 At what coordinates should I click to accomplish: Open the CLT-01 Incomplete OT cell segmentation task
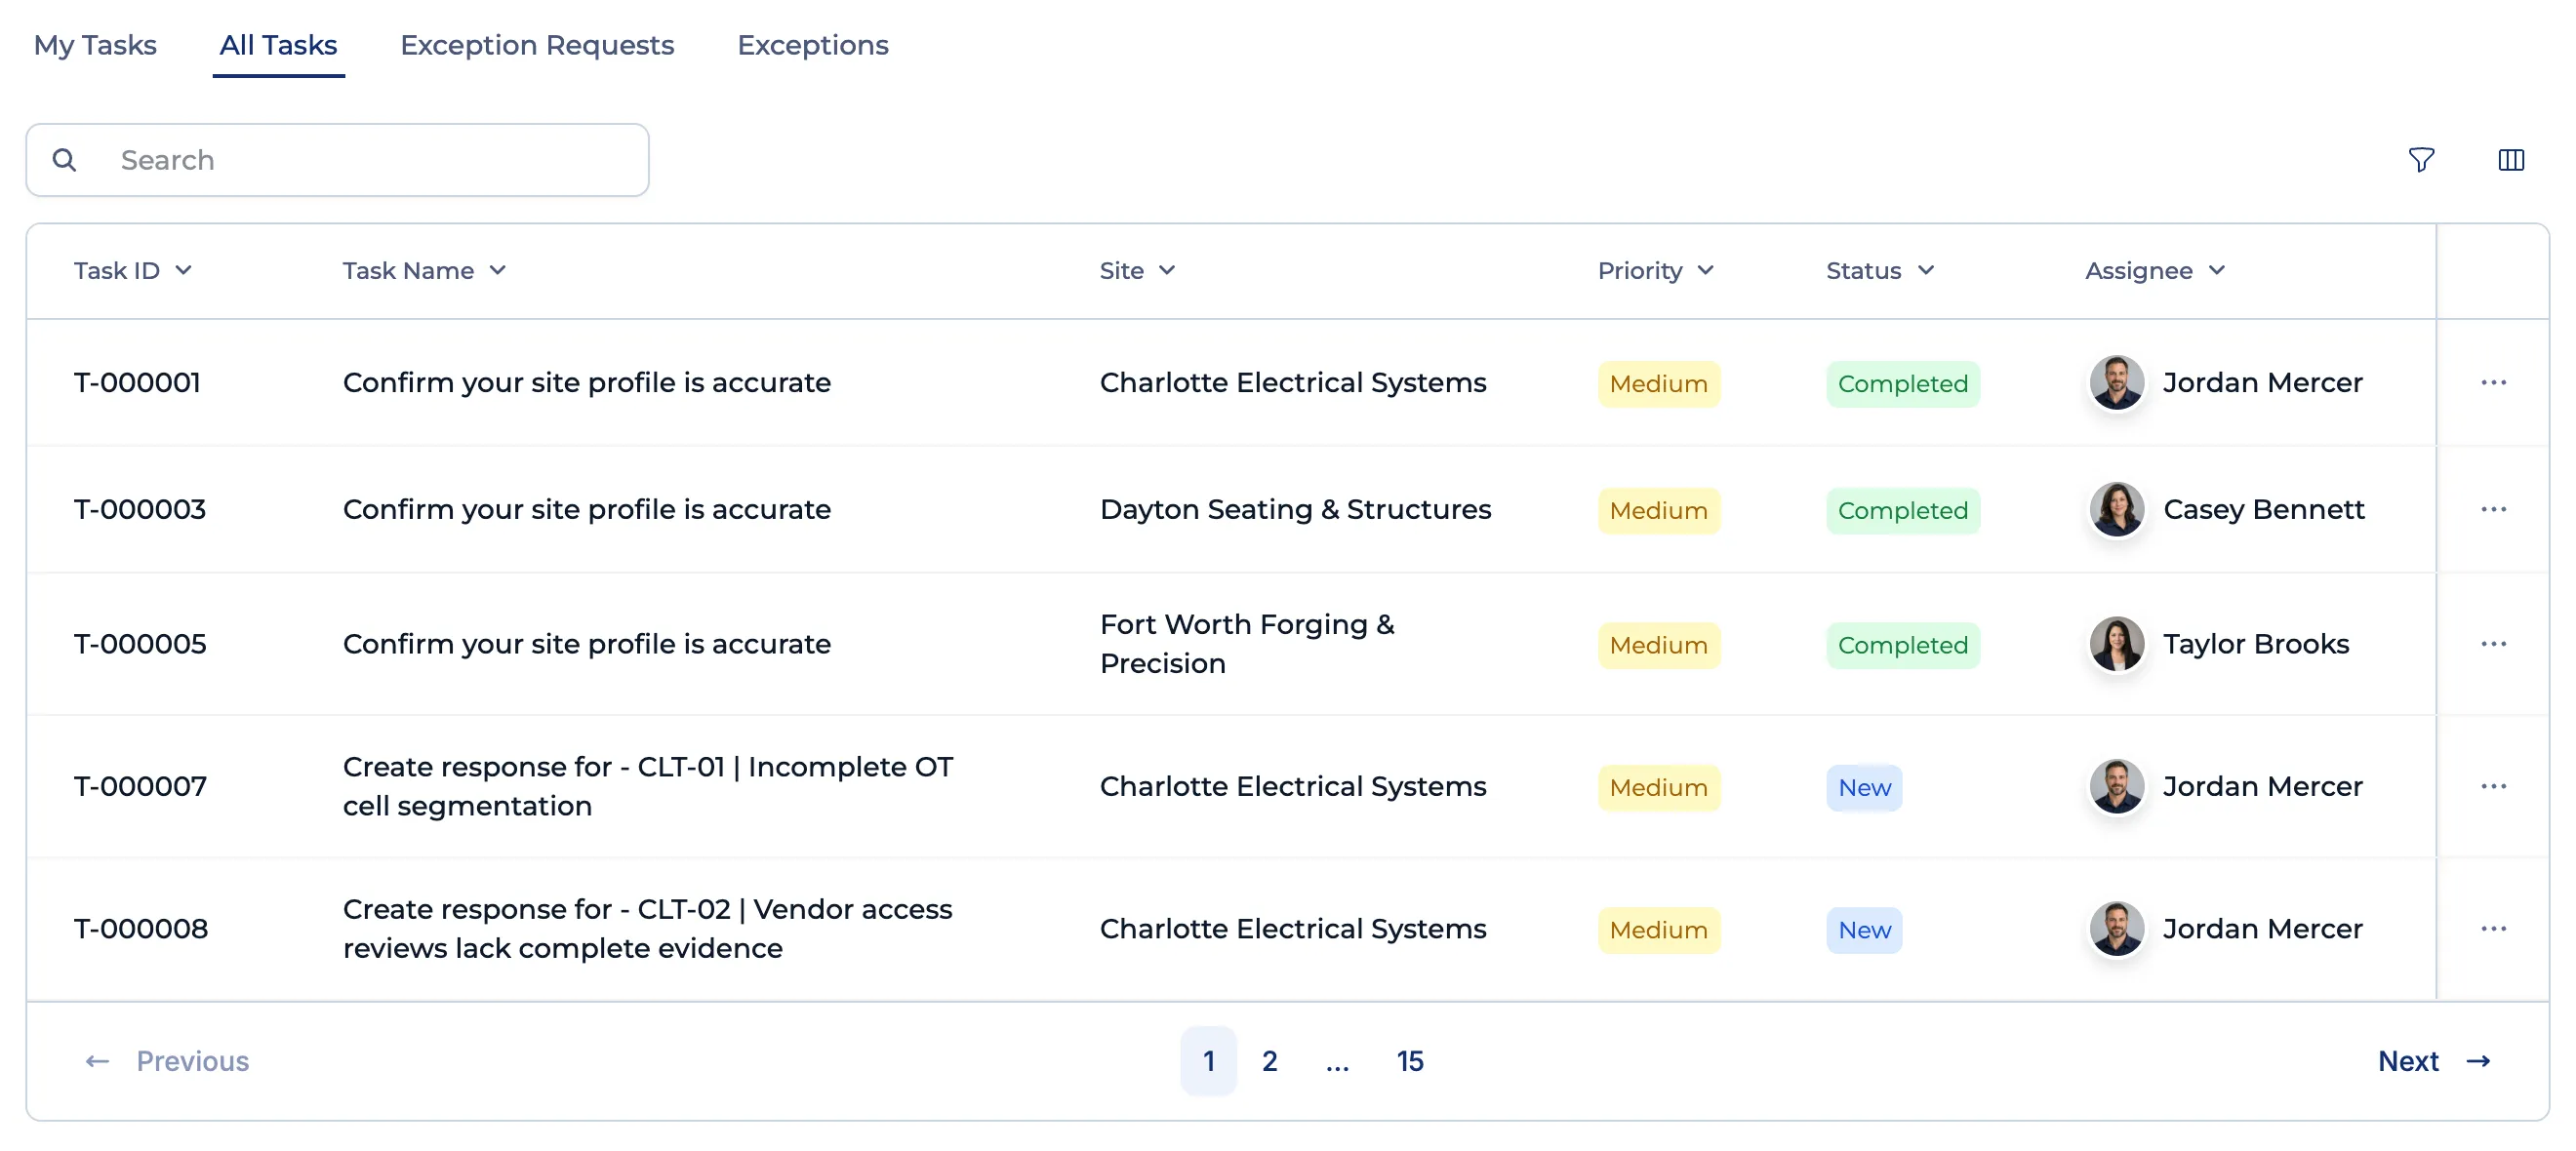[x=648, y=787]
